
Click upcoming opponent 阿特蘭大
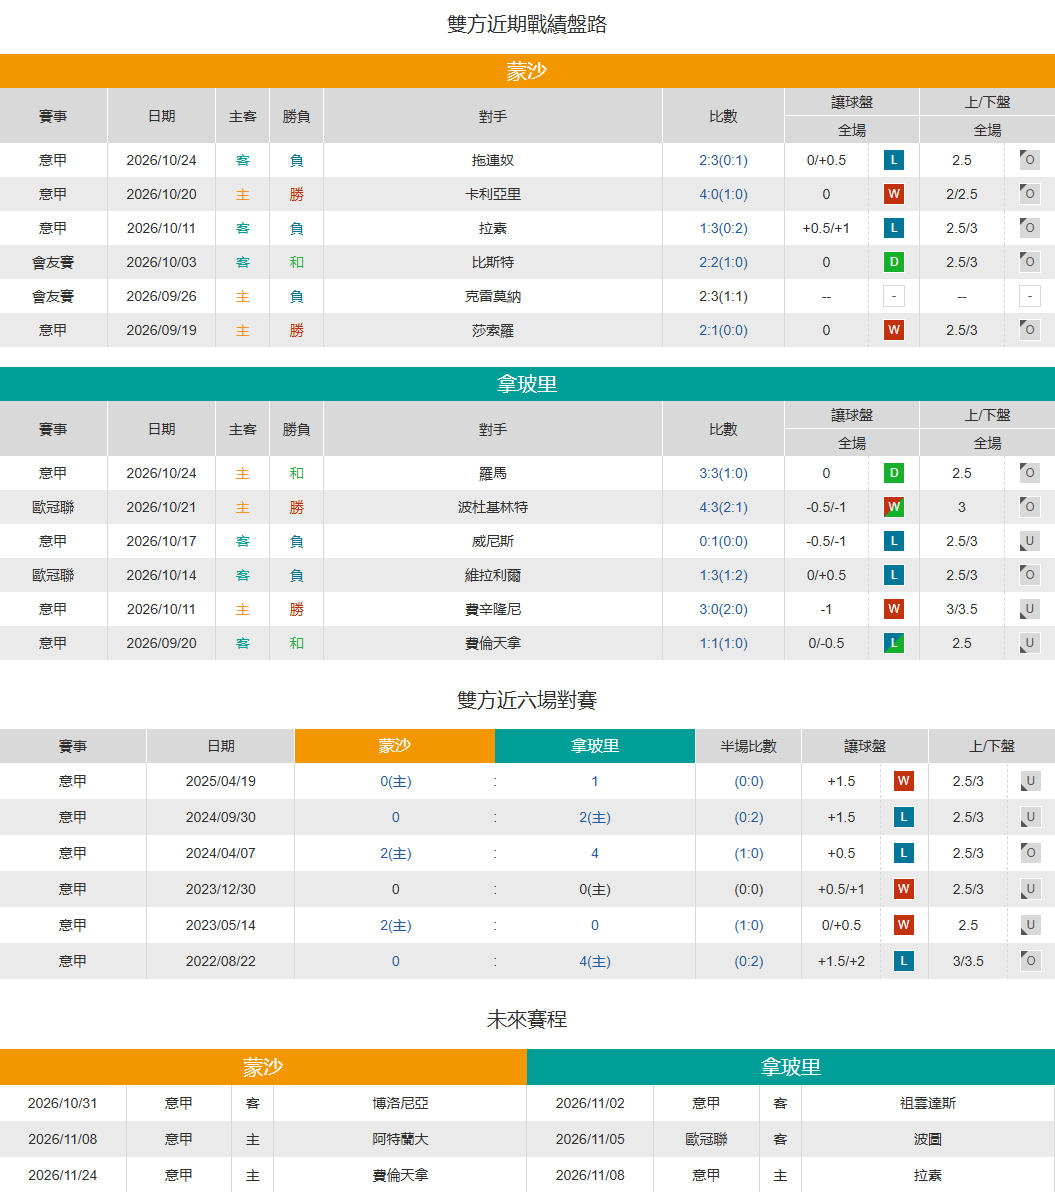[401, 1139]
